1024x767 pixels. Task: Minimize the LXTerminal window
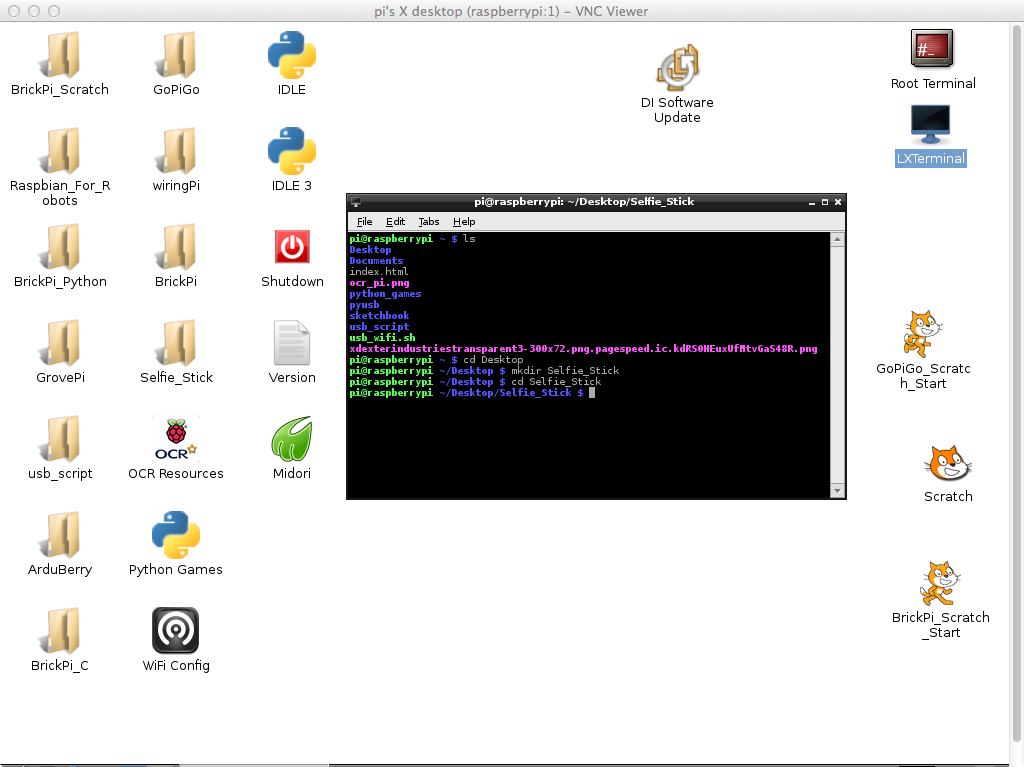812,203
